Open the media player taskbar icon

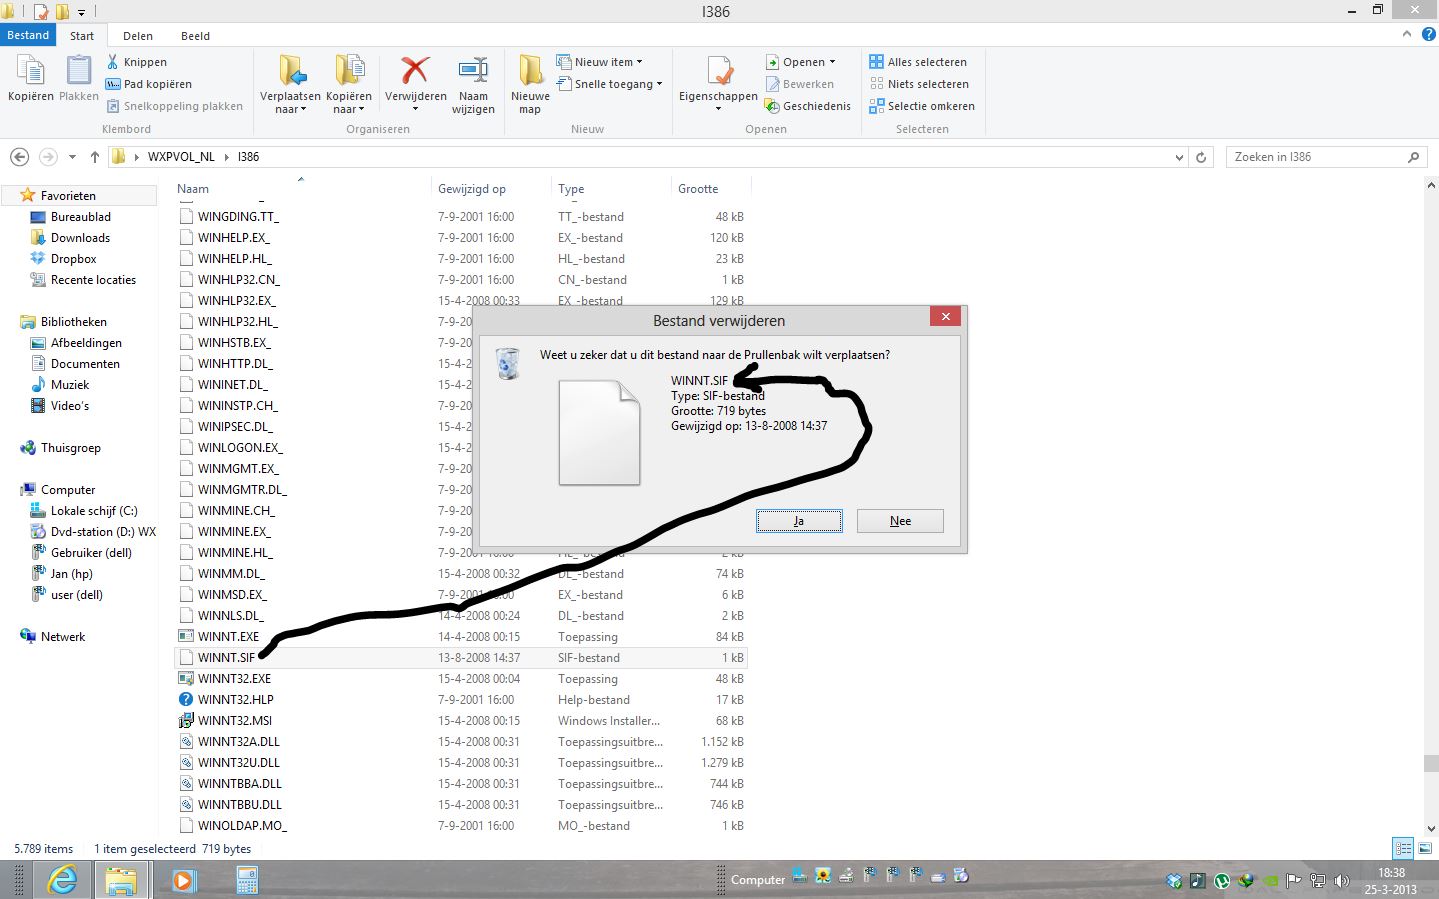click(182, 880)
